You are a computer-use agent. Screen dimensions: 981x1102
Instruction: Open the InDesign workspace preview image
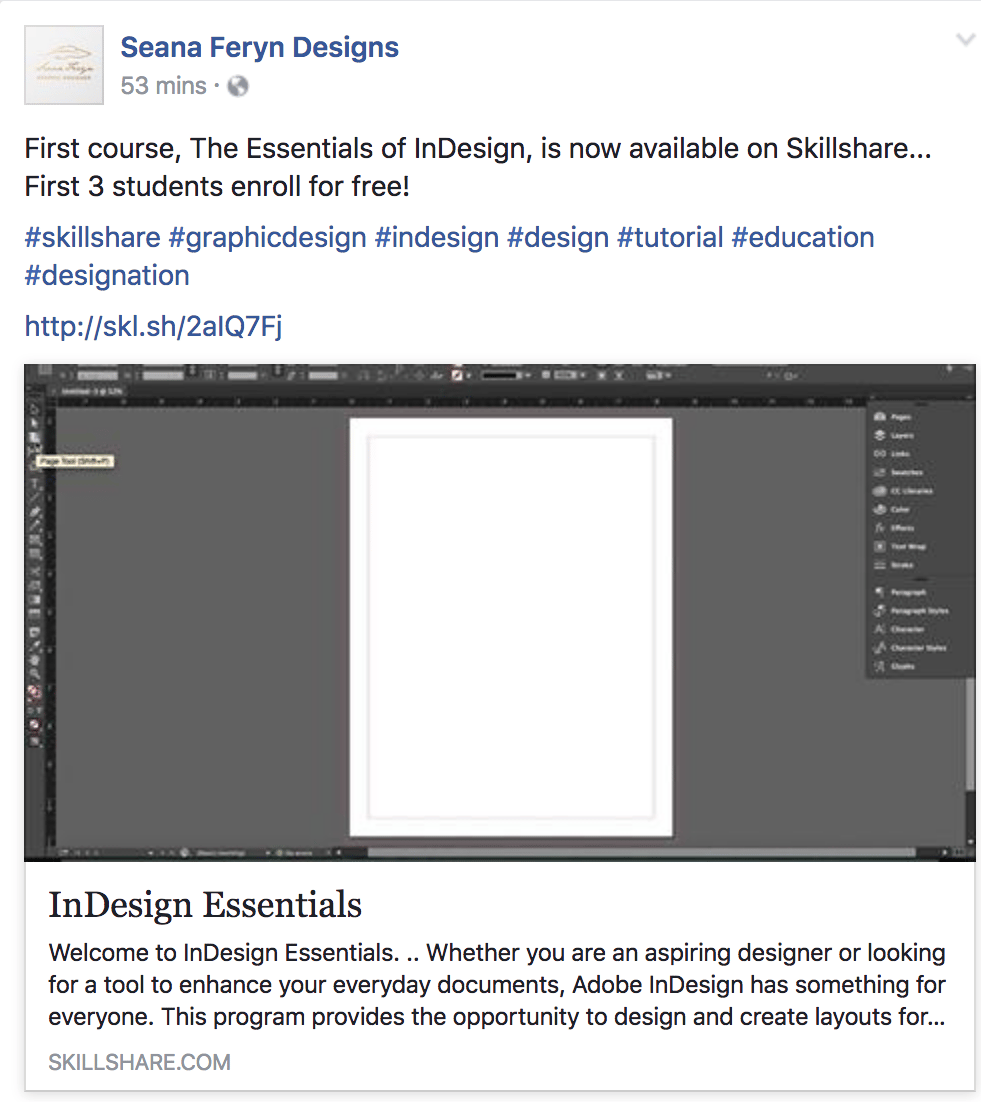point(500,612)
